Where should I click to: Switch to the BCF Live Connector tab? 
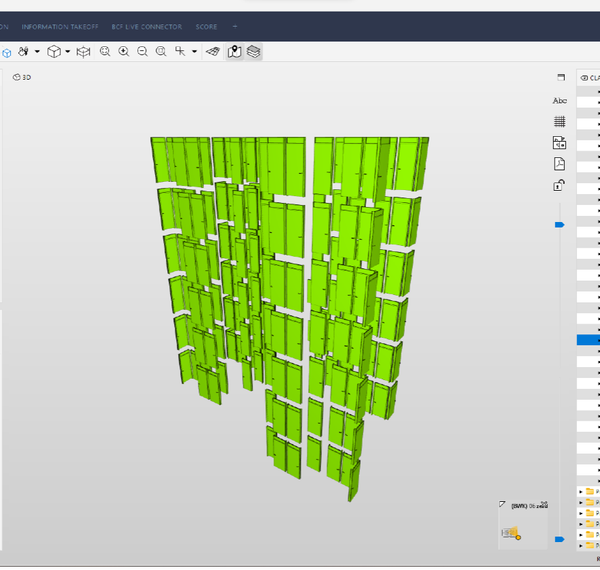point(148,26)
